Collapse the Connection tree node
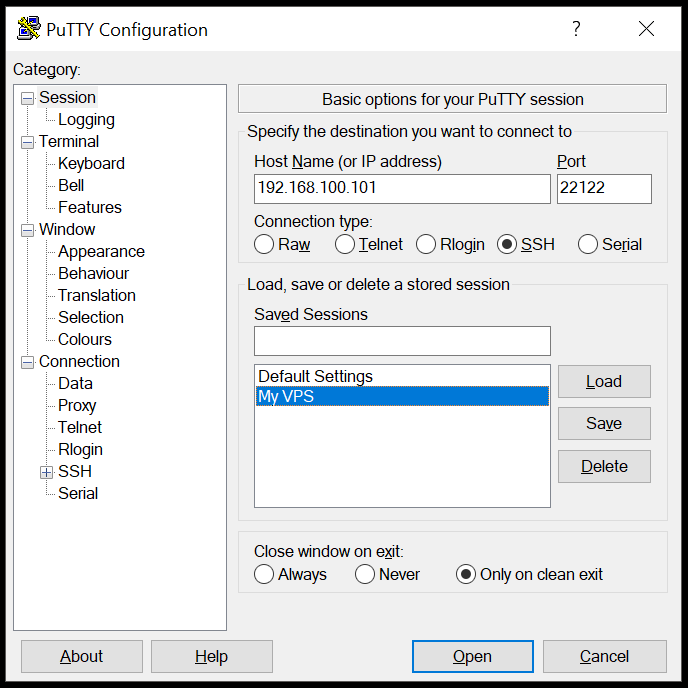Image resolution: width=688 pixels, height=688 pixels. (27, 362)
